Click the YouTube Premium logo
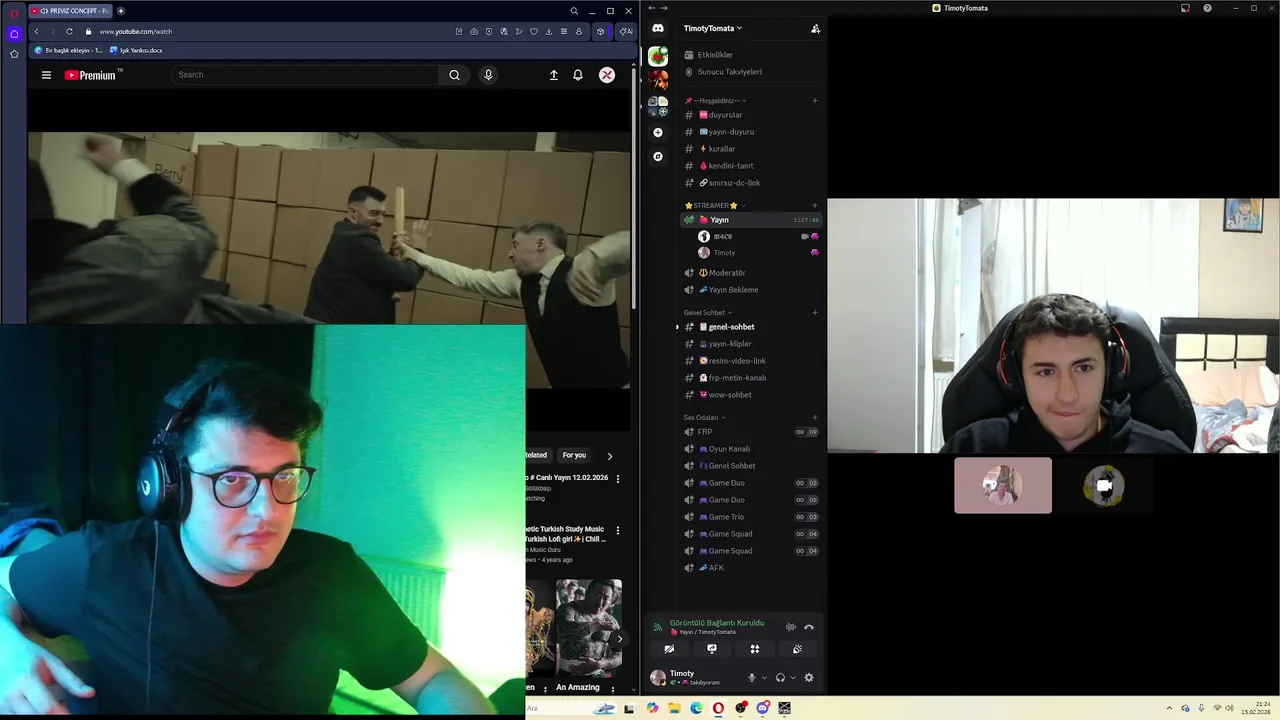1280x720 pixels. pyautogui.click(x=93, y=75)
